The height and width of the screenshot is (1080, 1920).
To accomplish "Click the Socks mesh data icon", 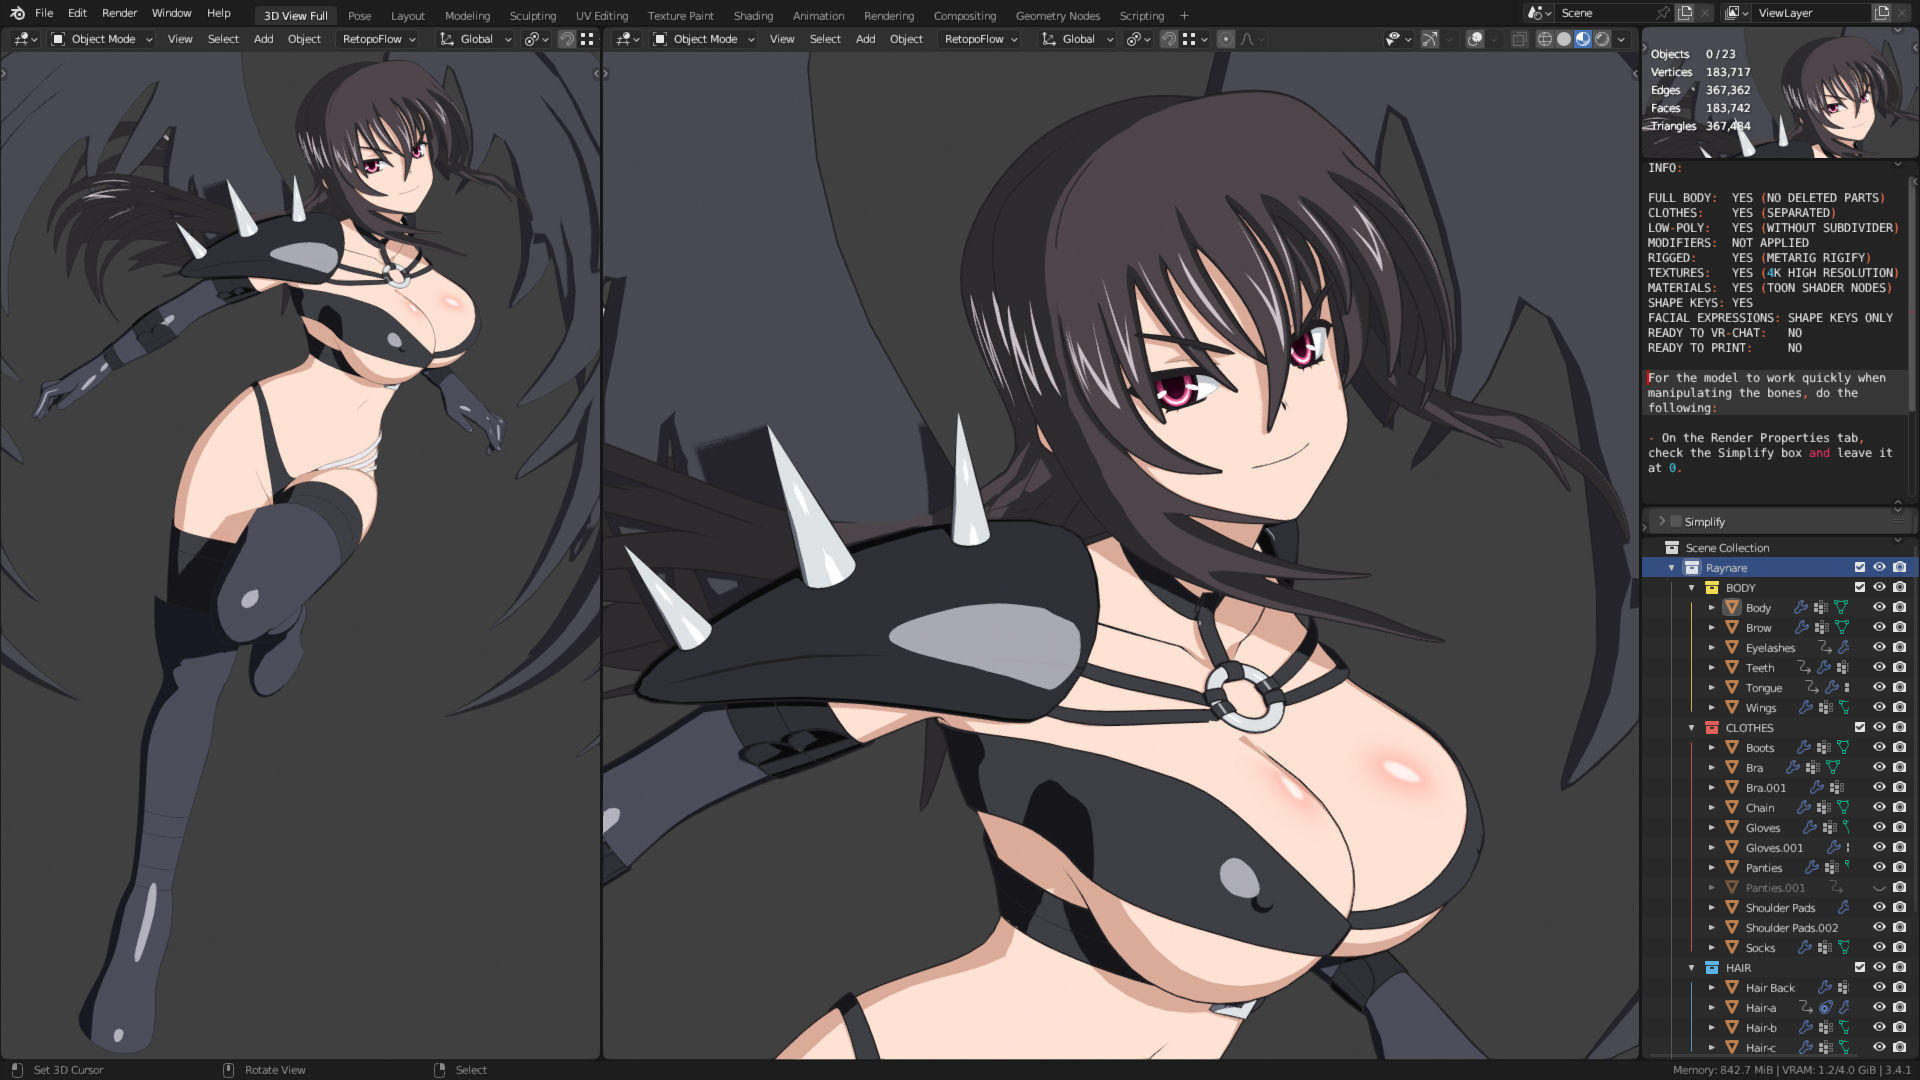I will [x=1844, y=947].
